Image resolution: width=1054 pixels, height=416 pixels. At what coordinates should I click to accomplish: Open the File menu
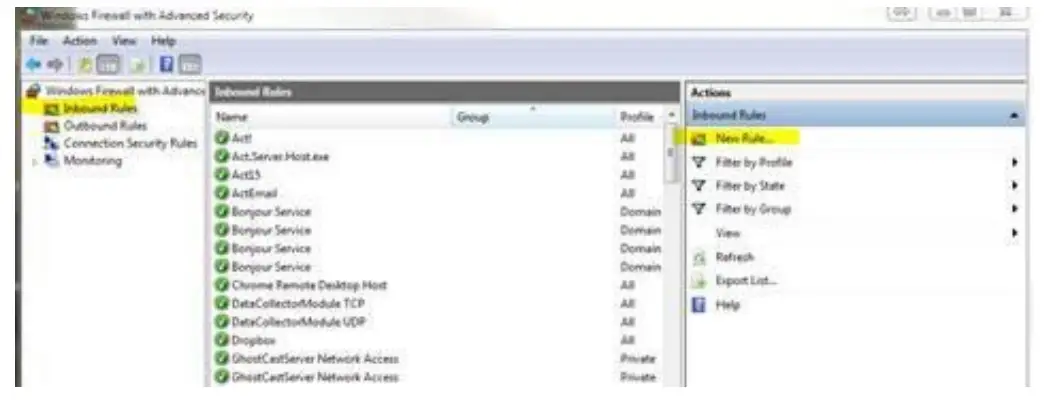coord(39,41)
